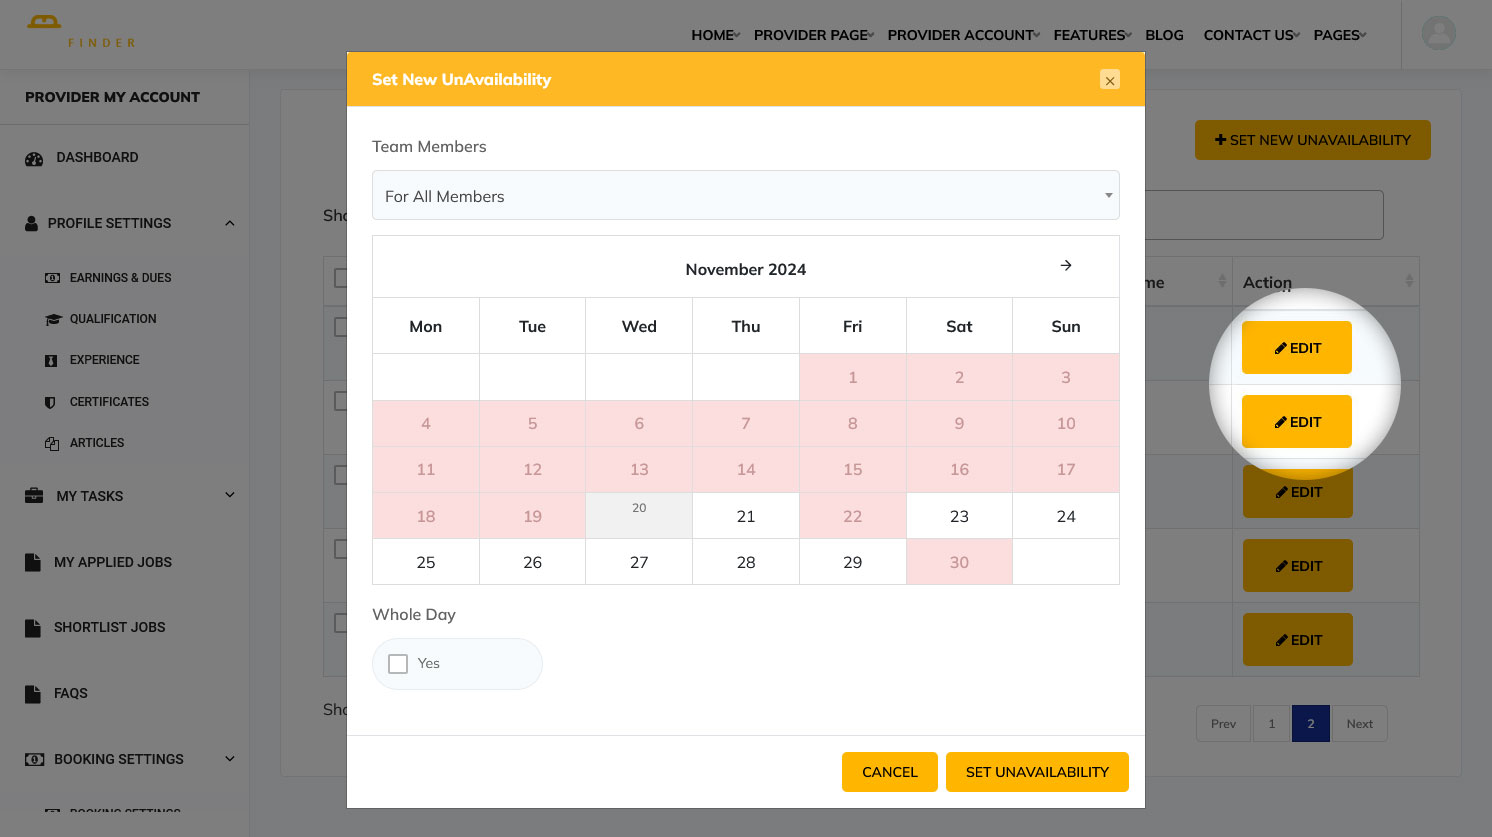Open the Features menu in navigation
Screen dimensions: 1492x837
[1091, 35]
